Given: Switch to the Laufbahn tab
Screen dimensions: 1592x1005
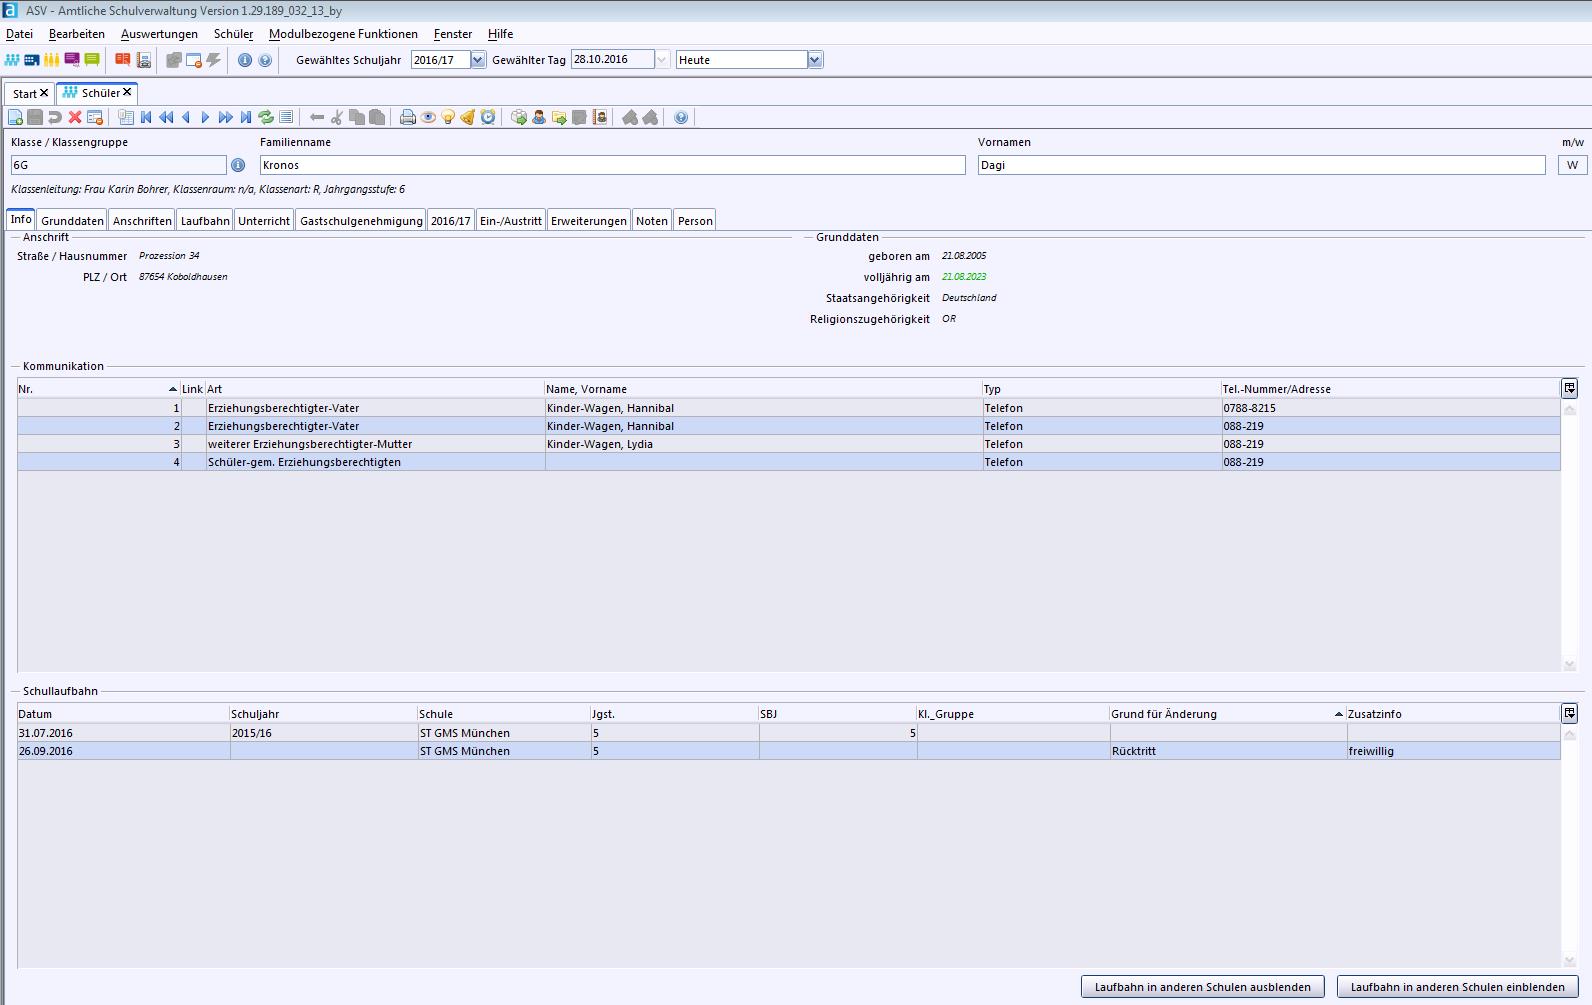Looking at the screenshot, I should [x=205, y=221].
